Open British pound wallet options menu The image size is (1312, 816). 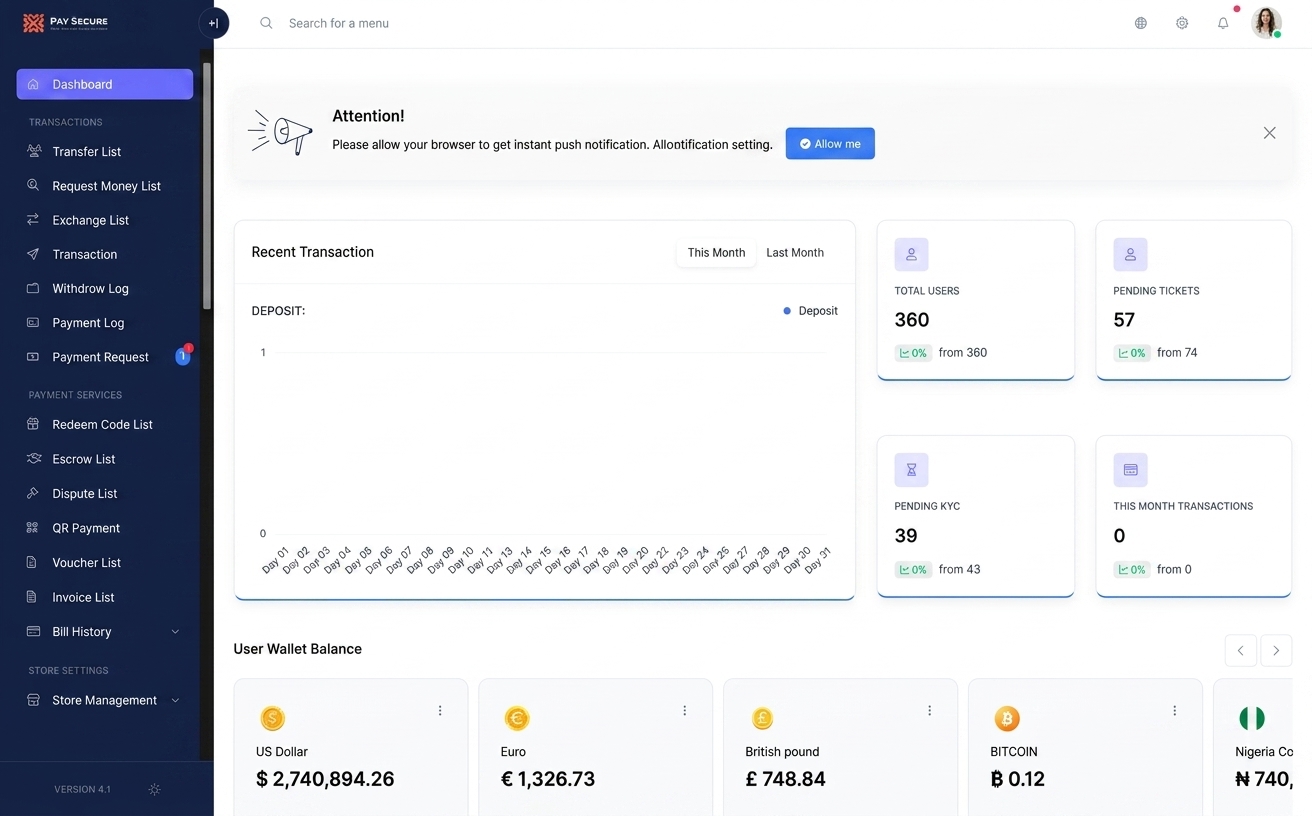point(930,711)
